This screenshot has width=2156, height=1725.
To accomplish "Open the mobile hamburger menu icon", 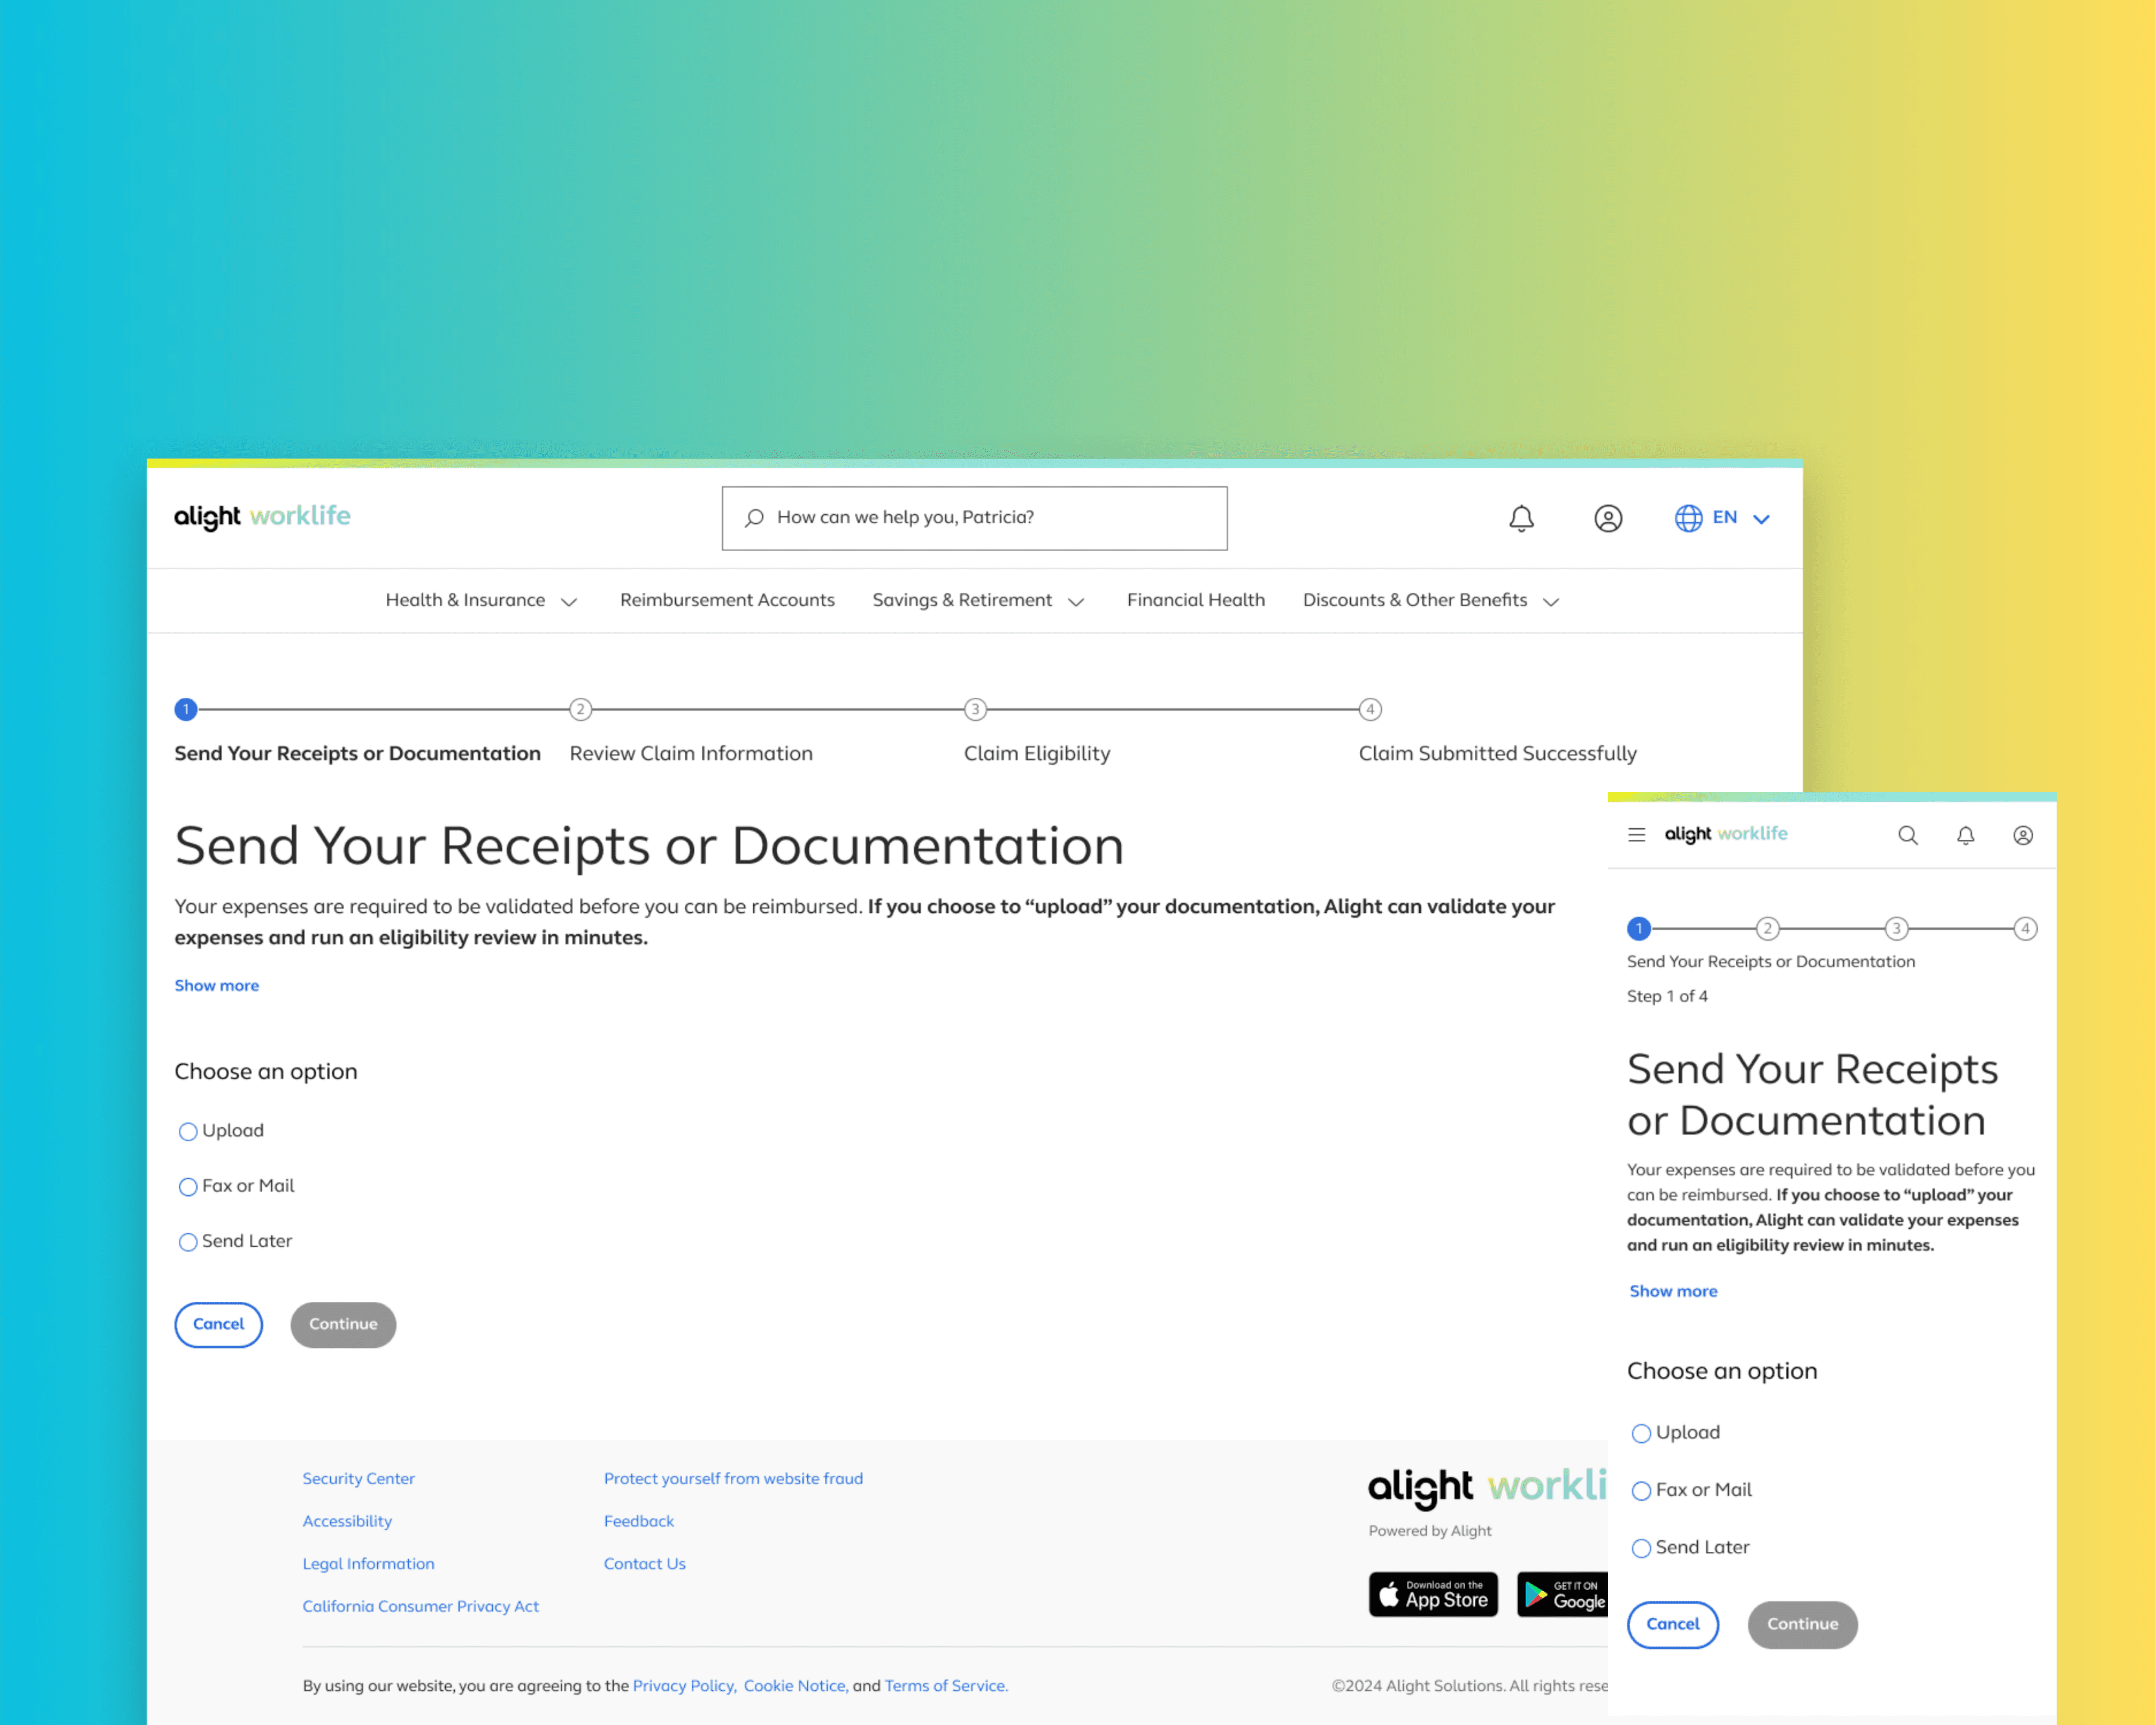I will click(x=1636, y=835).
